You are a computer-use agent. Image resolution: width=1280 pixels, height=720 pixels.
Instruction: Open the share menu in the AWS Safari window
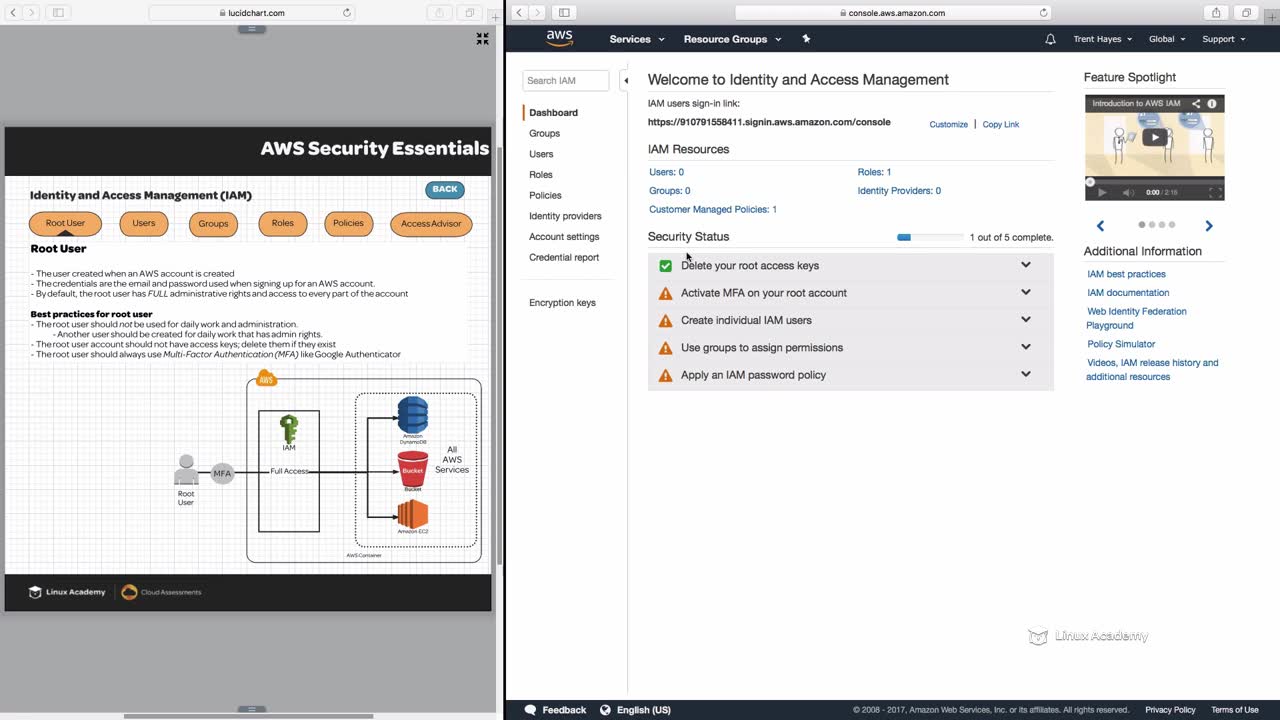pyautogui.click(x=1216, y=13)
